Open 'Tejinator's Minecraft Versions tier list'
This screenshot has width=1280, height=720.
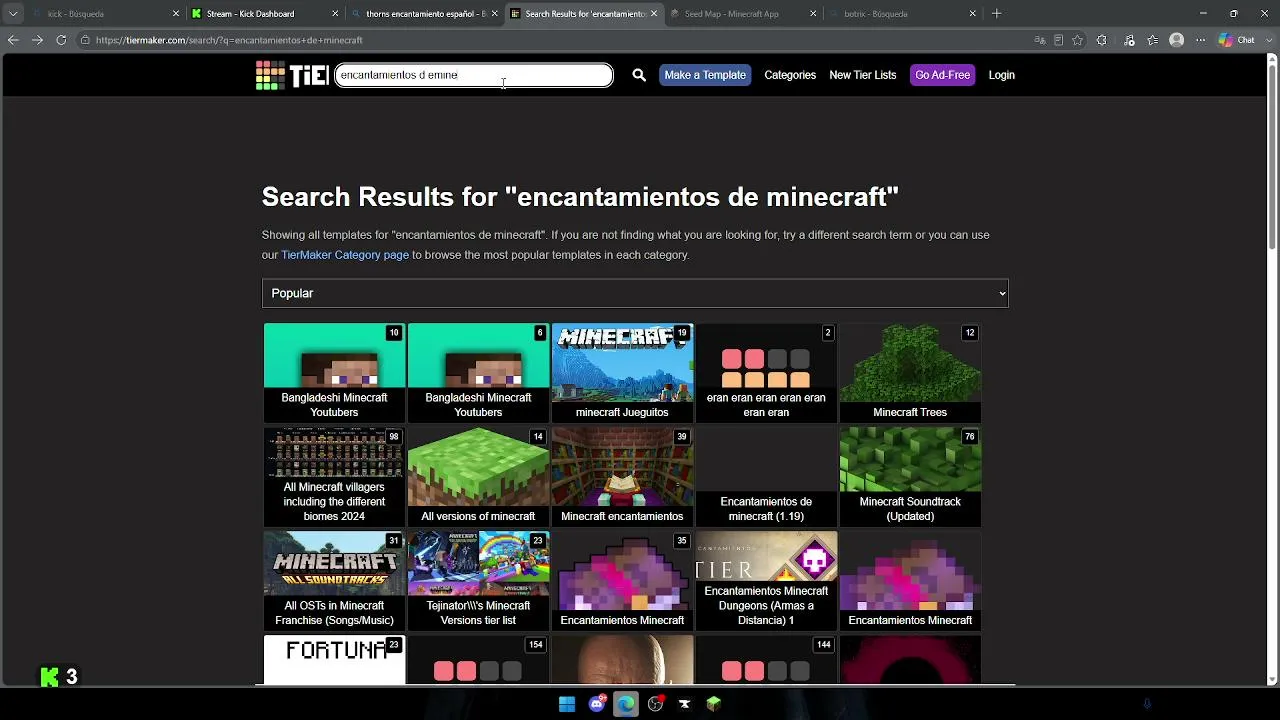pyautogui.click(x=478, y=581)
